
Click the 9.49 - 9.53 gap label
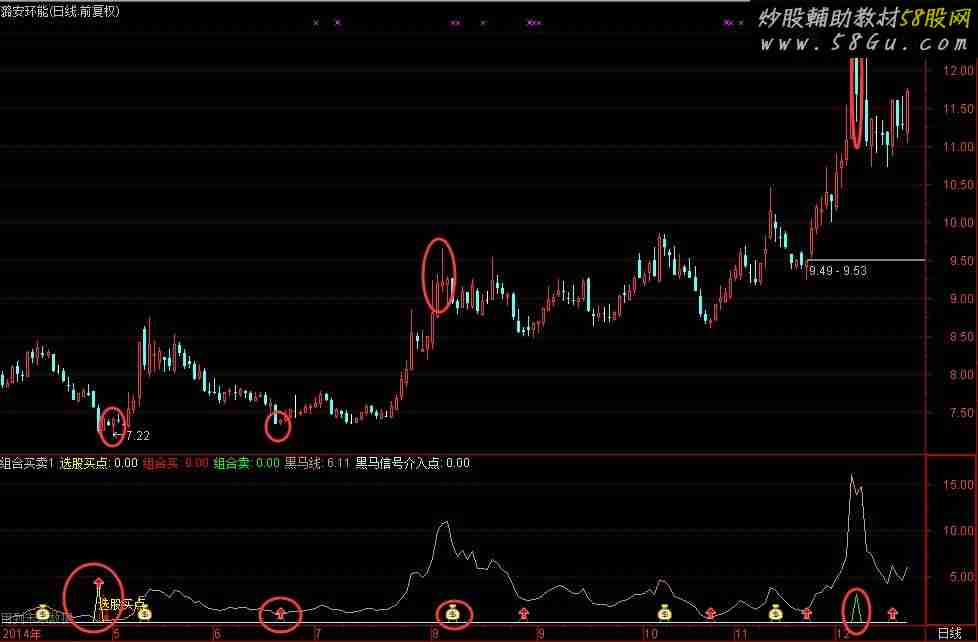[x=838, y=271]
